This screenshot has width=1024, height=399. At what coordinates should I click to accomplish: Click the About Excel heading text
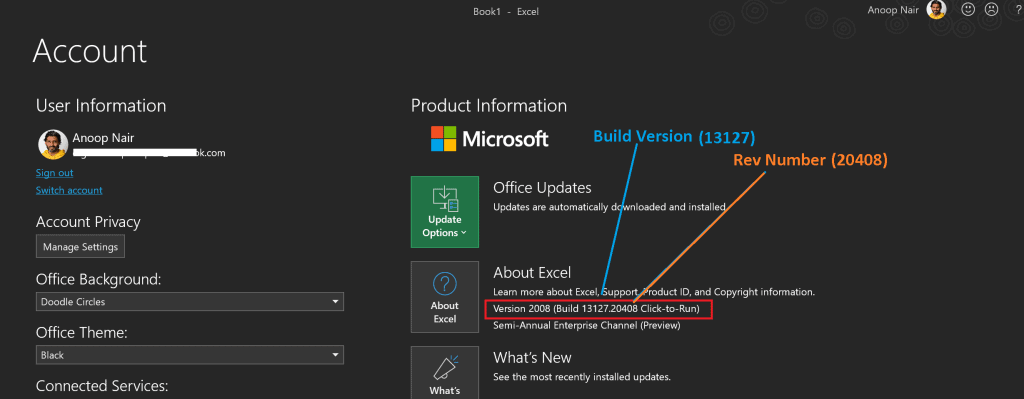(532, 273)
